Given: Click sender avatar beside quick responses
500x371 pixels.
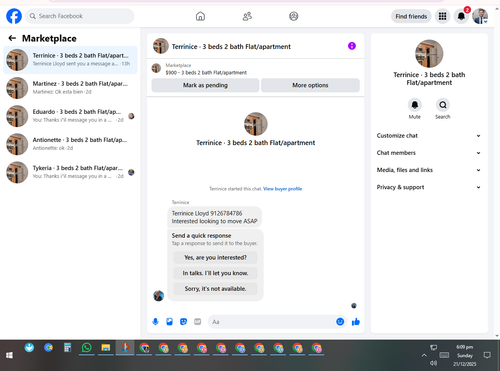Looking at the screenshot, I should (x=159, y=296).
